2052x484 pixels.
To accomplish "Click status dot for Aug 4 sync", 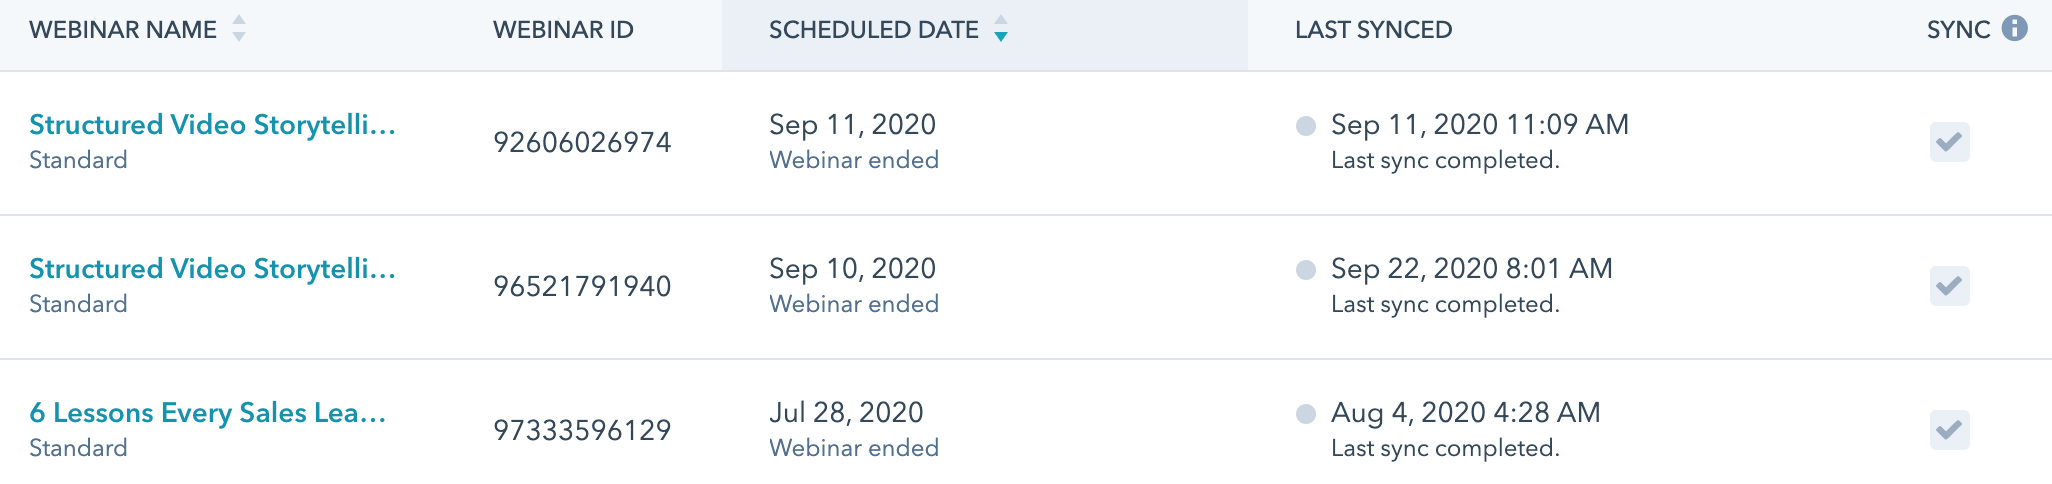I will (1305, 414).
